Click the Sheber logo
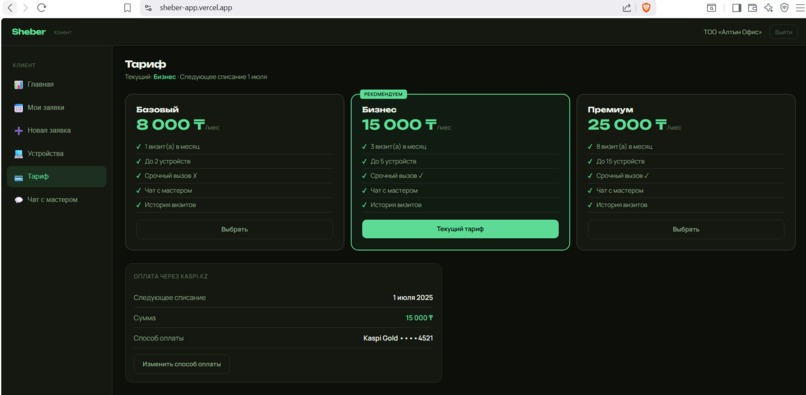The height and width of the screenshot is (395, 806). click(28, 32)
